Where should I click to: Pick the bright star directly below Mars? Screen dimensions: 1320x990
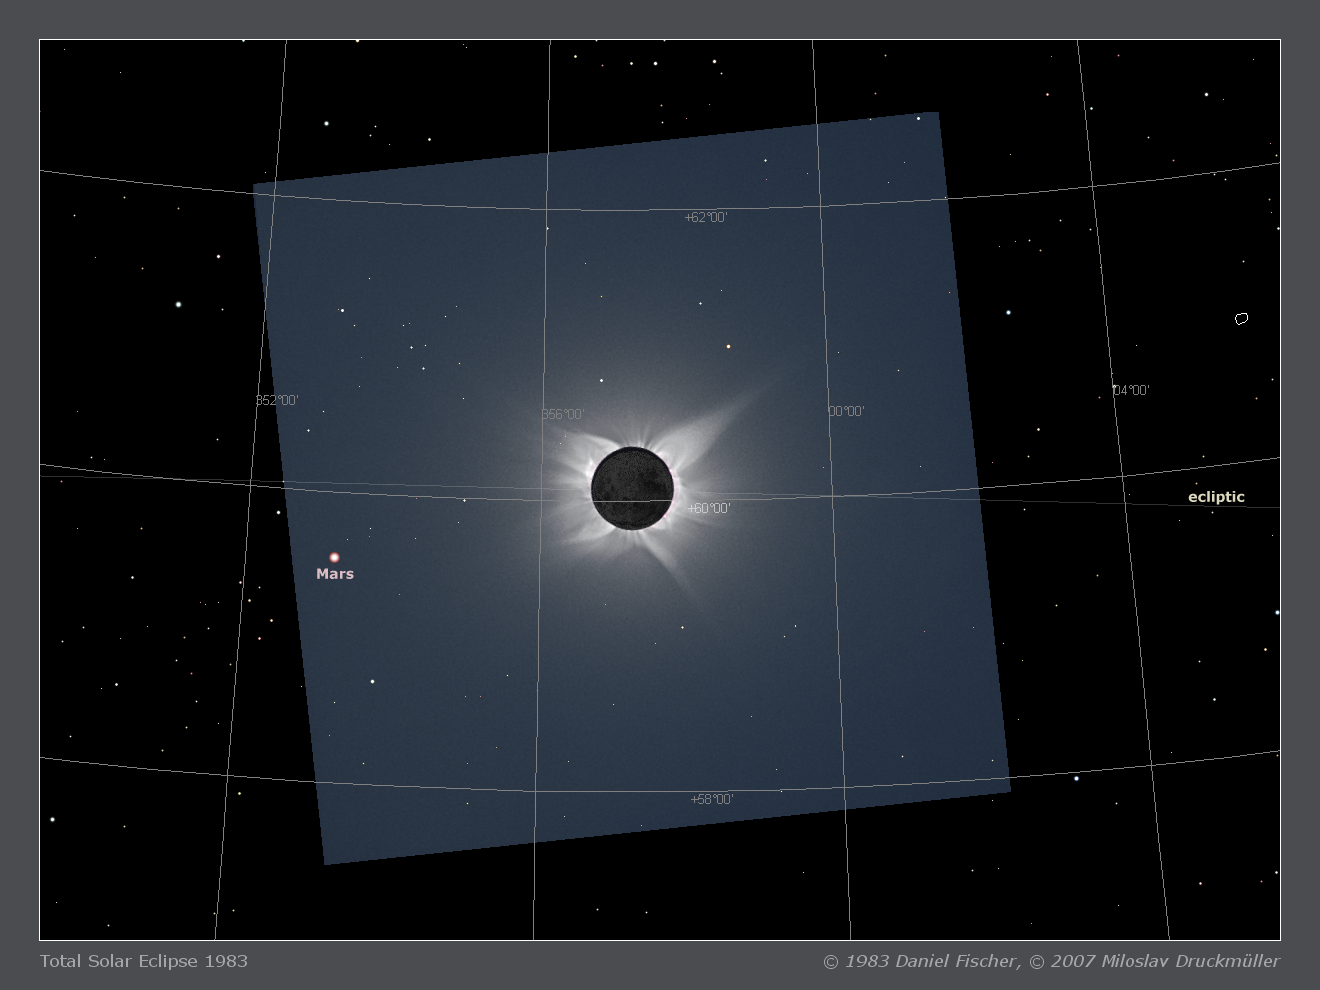coord(372,682)
